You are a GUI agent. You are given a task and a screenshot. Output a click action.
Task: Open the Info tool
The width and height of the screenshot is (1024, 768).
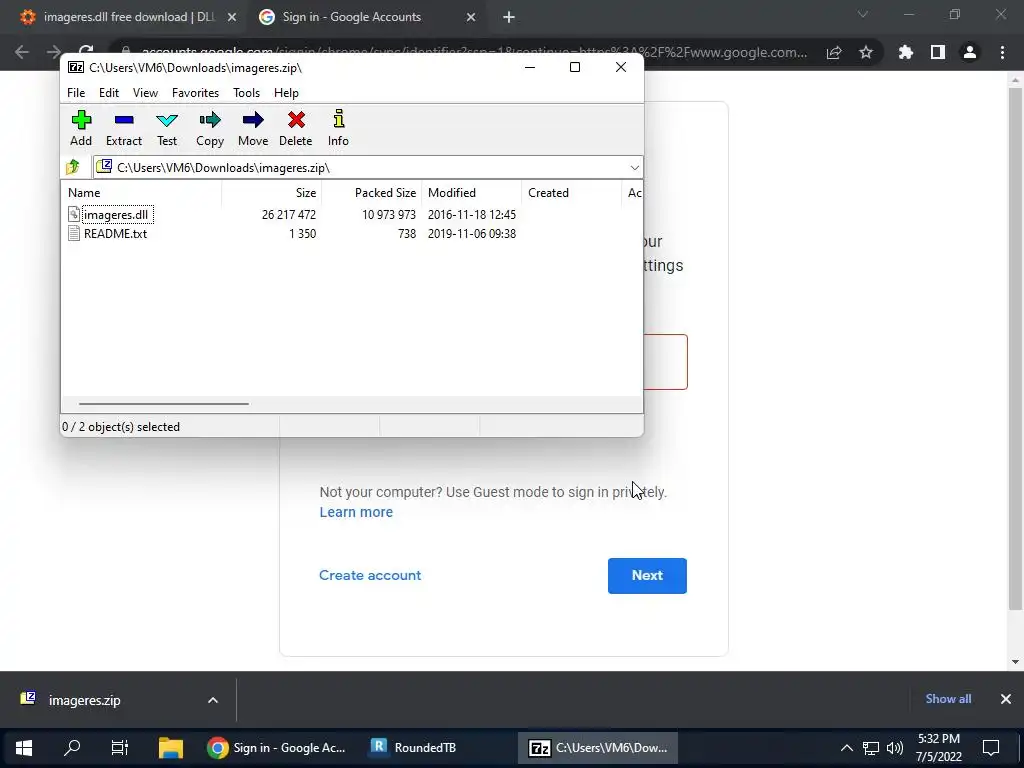338,128
